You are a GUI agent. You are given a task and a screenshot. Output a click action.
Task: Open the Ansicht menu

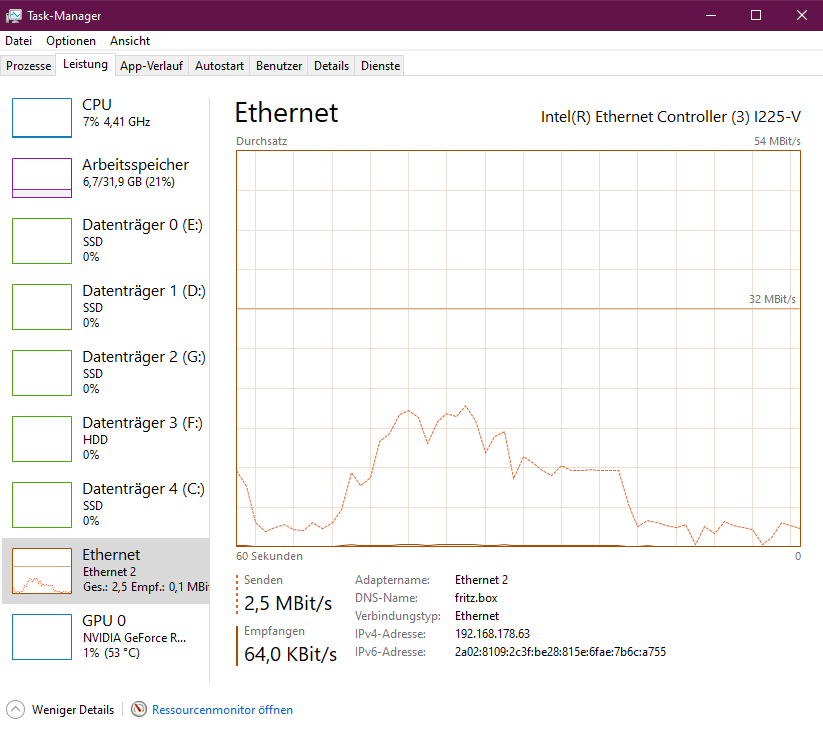point(130,41)
